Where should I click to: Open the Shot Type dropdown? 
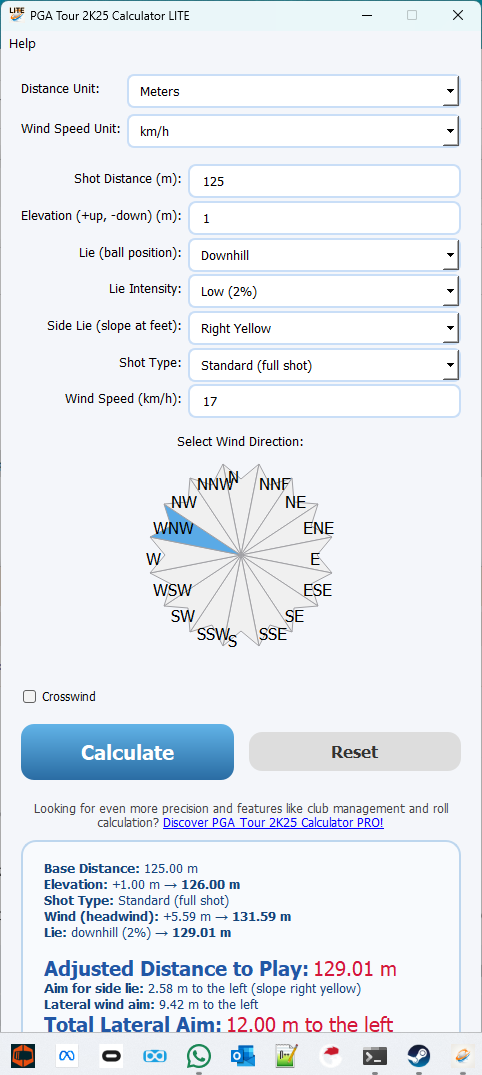[324, 365]
